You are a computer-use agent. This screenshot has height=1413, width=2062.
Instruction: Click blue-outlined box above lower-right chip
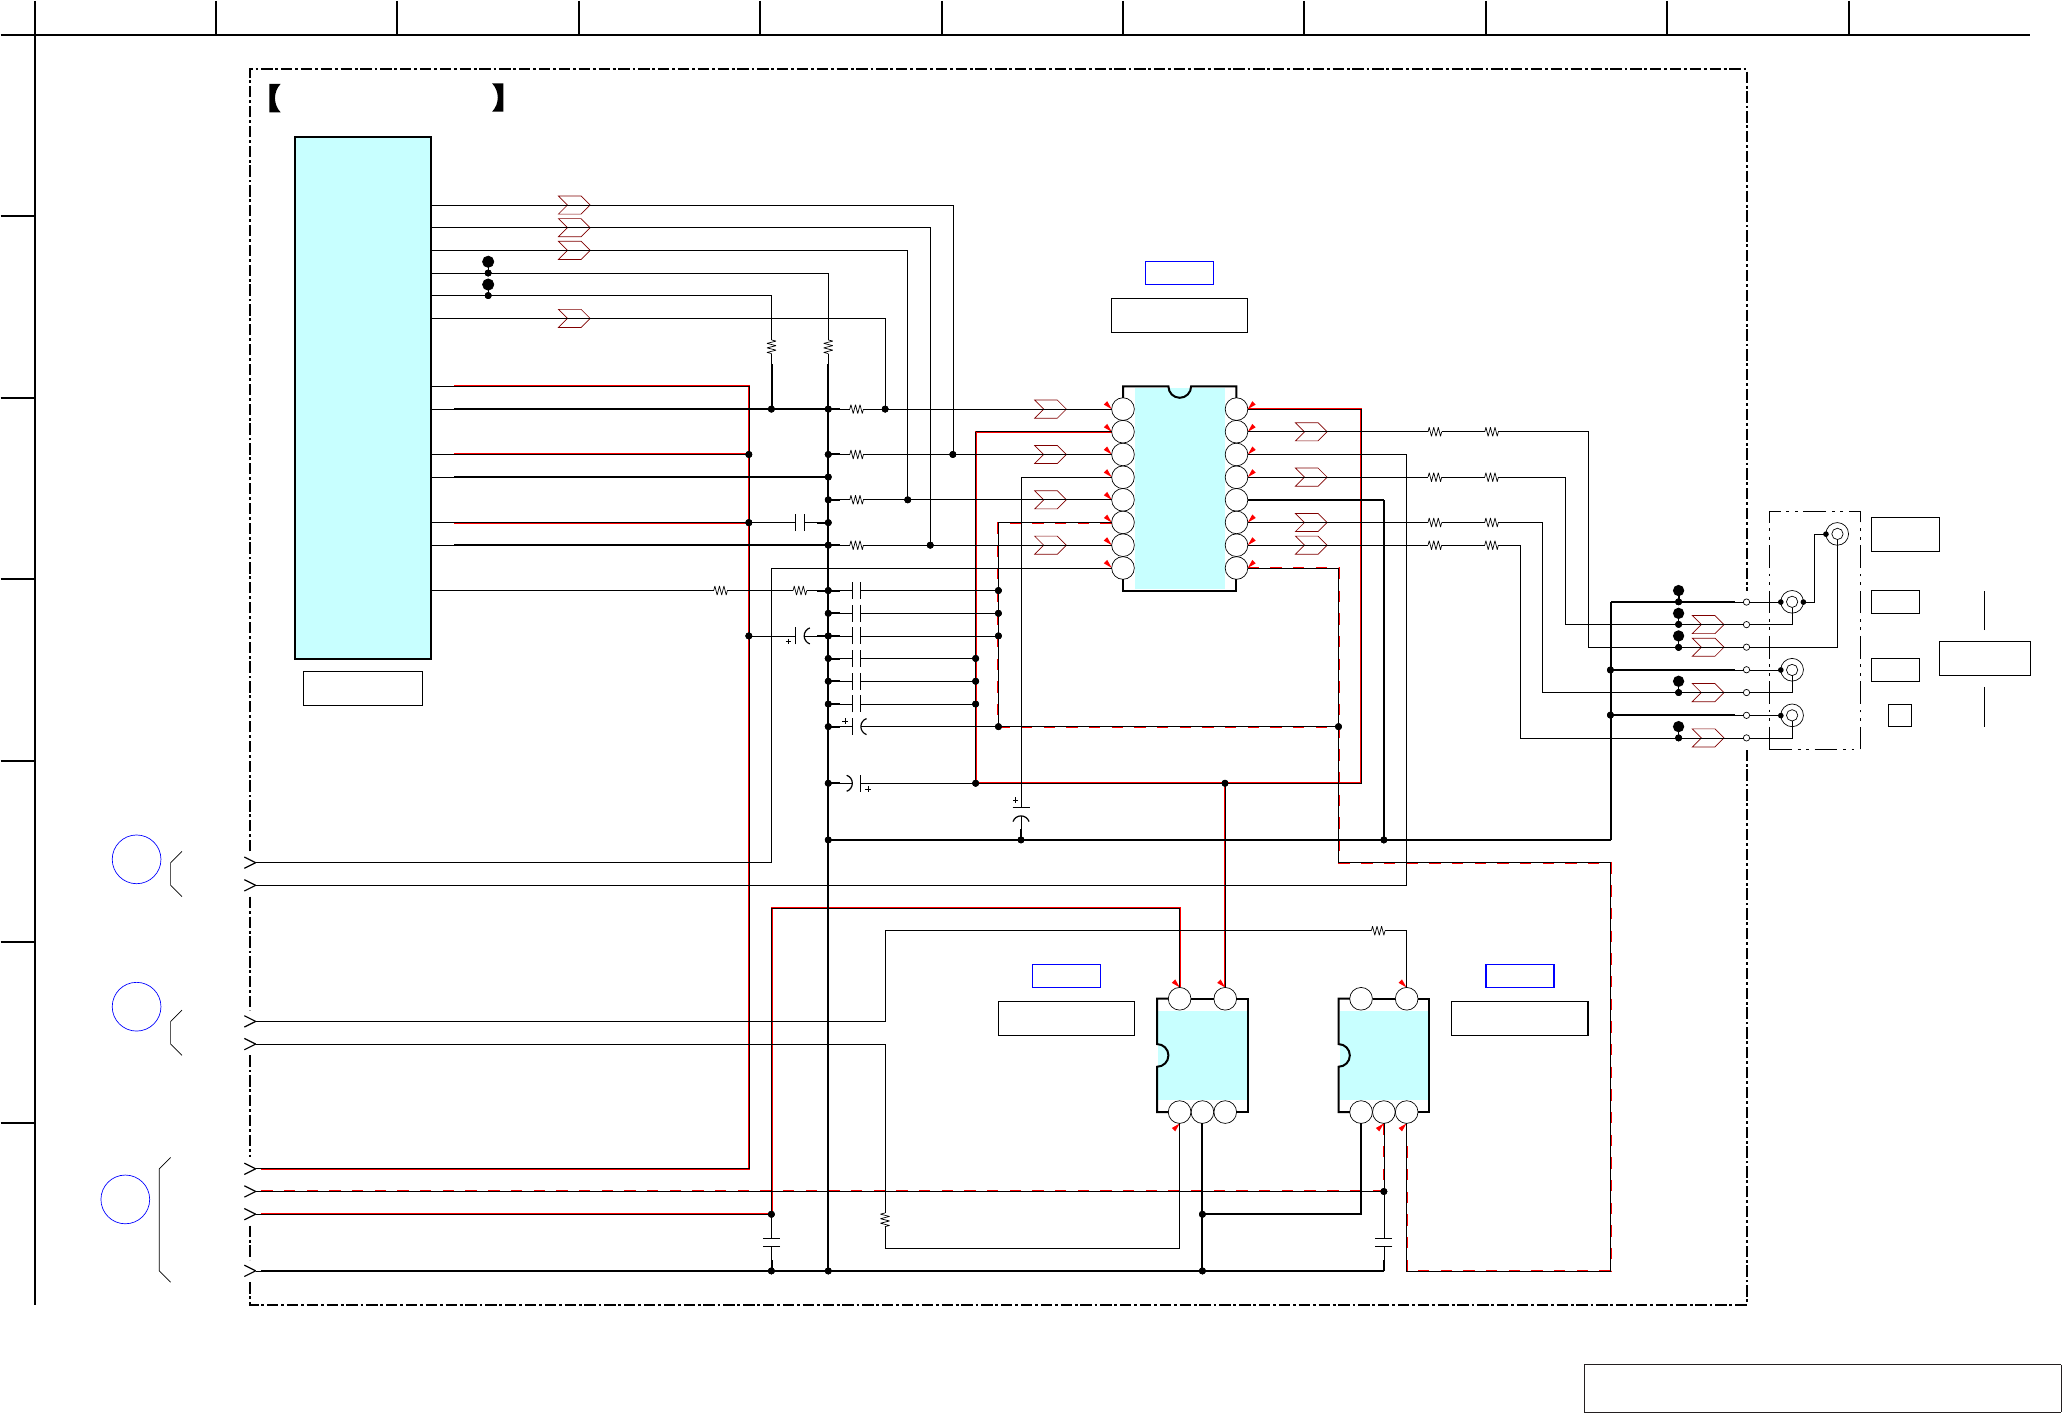1519,976
